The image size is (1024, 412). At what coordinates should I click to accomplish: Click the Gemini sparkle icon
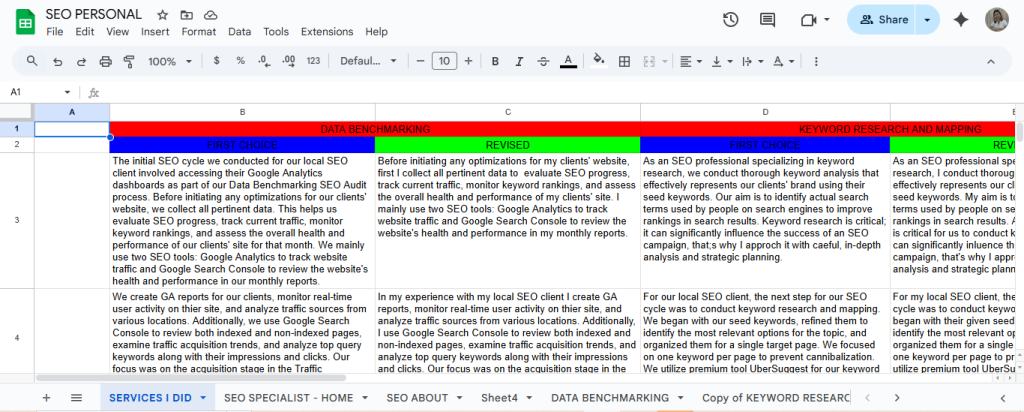click(961, 20)
